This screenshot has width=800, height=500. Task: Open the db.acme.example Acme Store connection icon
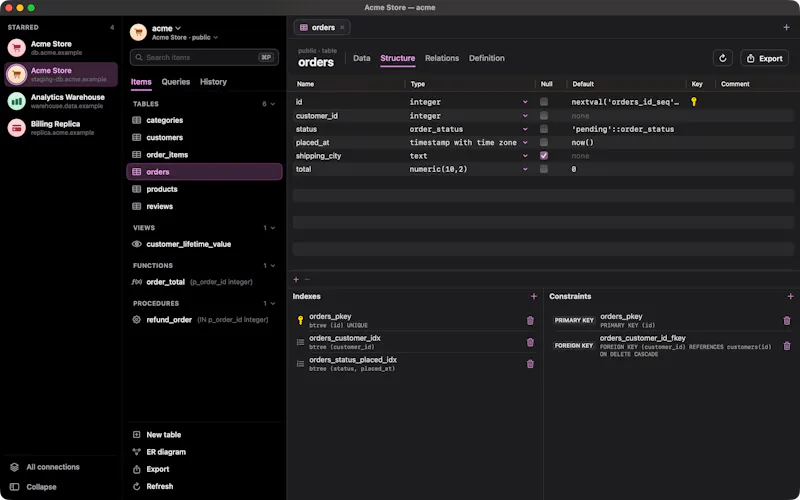tap(16, 48)
